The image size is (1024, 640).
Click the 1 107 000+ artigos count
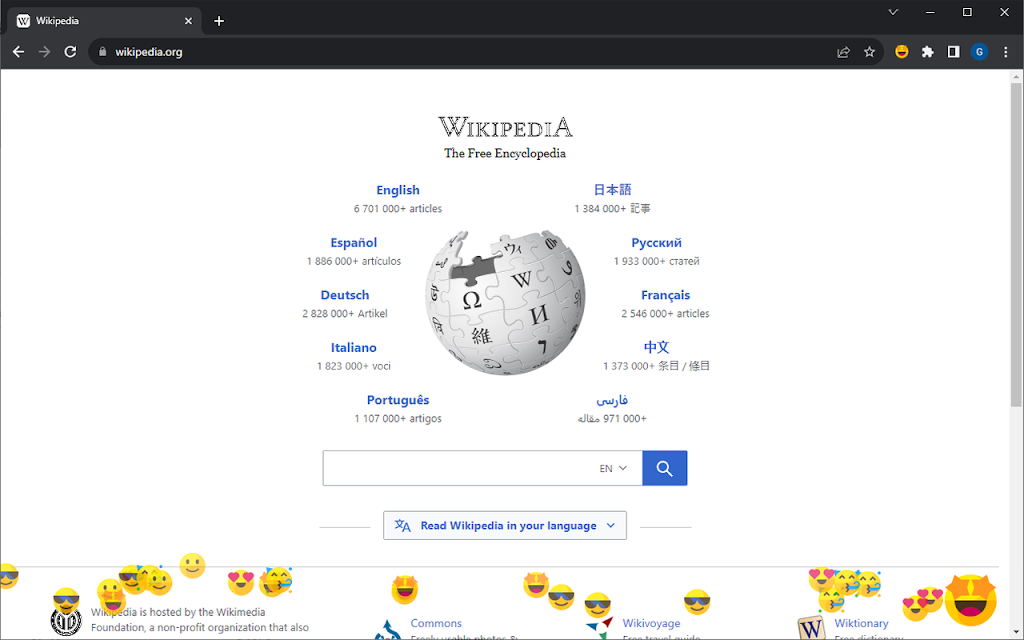[398, 419]
